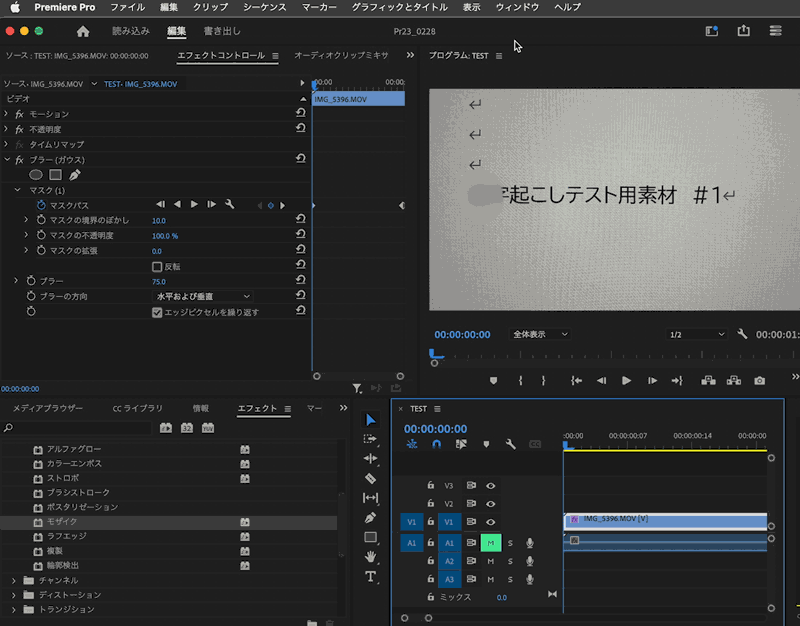Viewport: 800px width, 626px height.
Task: Open quick export share icon
Action: pyautogui.click(x=744, y=31)
